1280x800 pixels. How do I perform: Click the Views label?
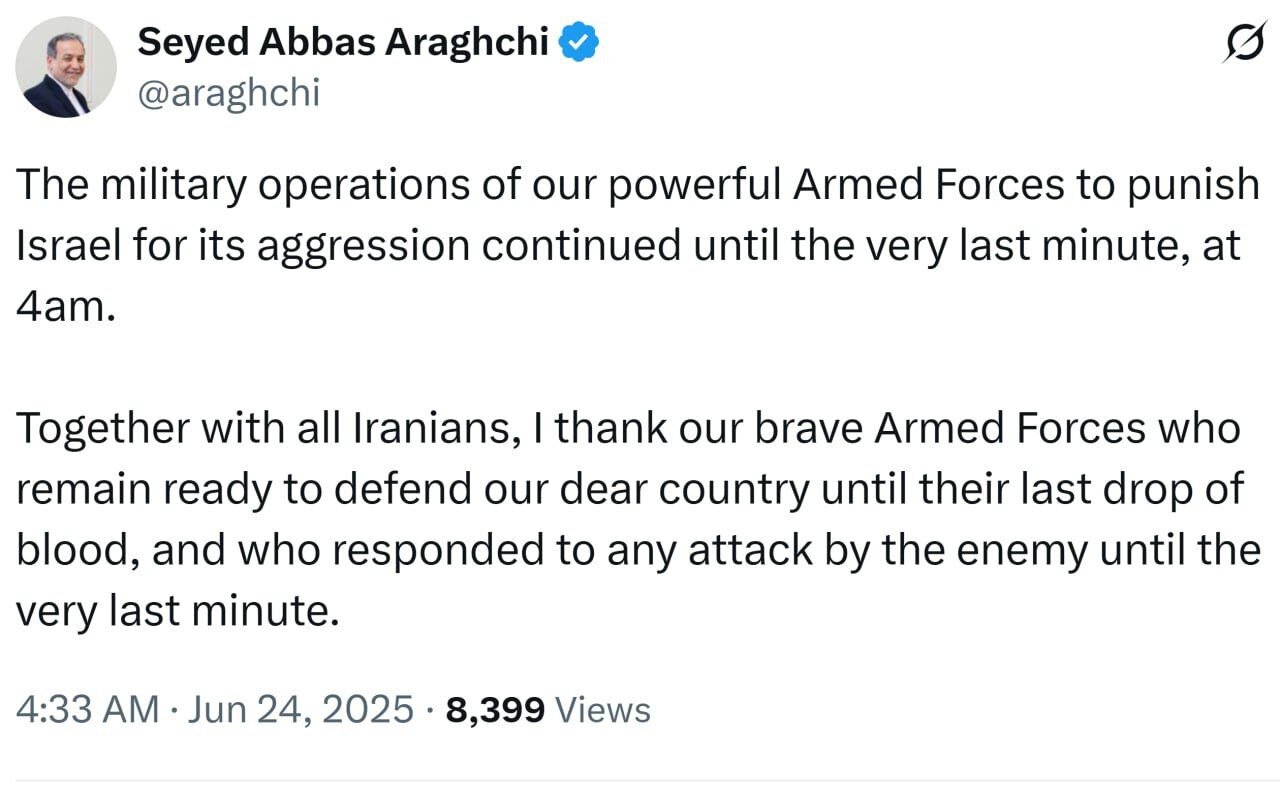(602, 709)
